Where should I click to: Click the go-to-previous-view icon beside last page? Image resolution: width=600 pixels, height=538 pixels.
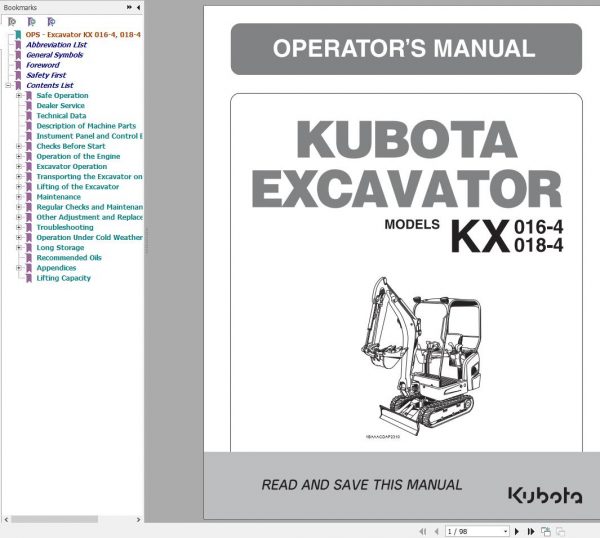click(x=546, y=531)
